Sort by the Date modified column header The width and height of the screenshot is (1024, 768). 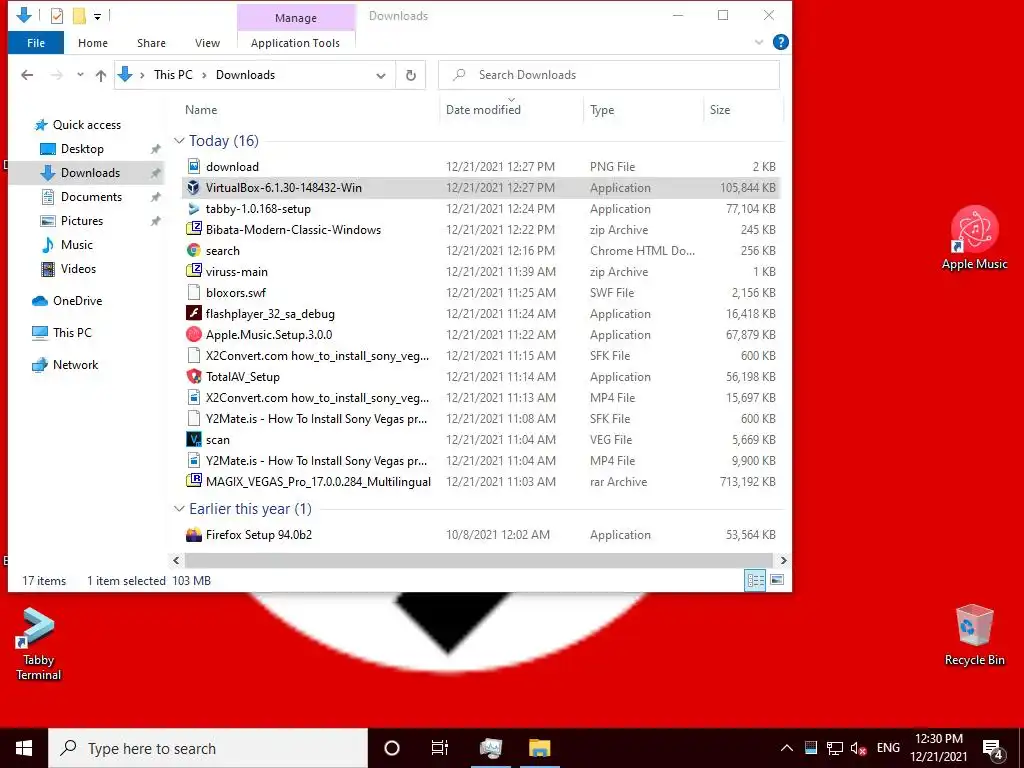coord(483,110)
